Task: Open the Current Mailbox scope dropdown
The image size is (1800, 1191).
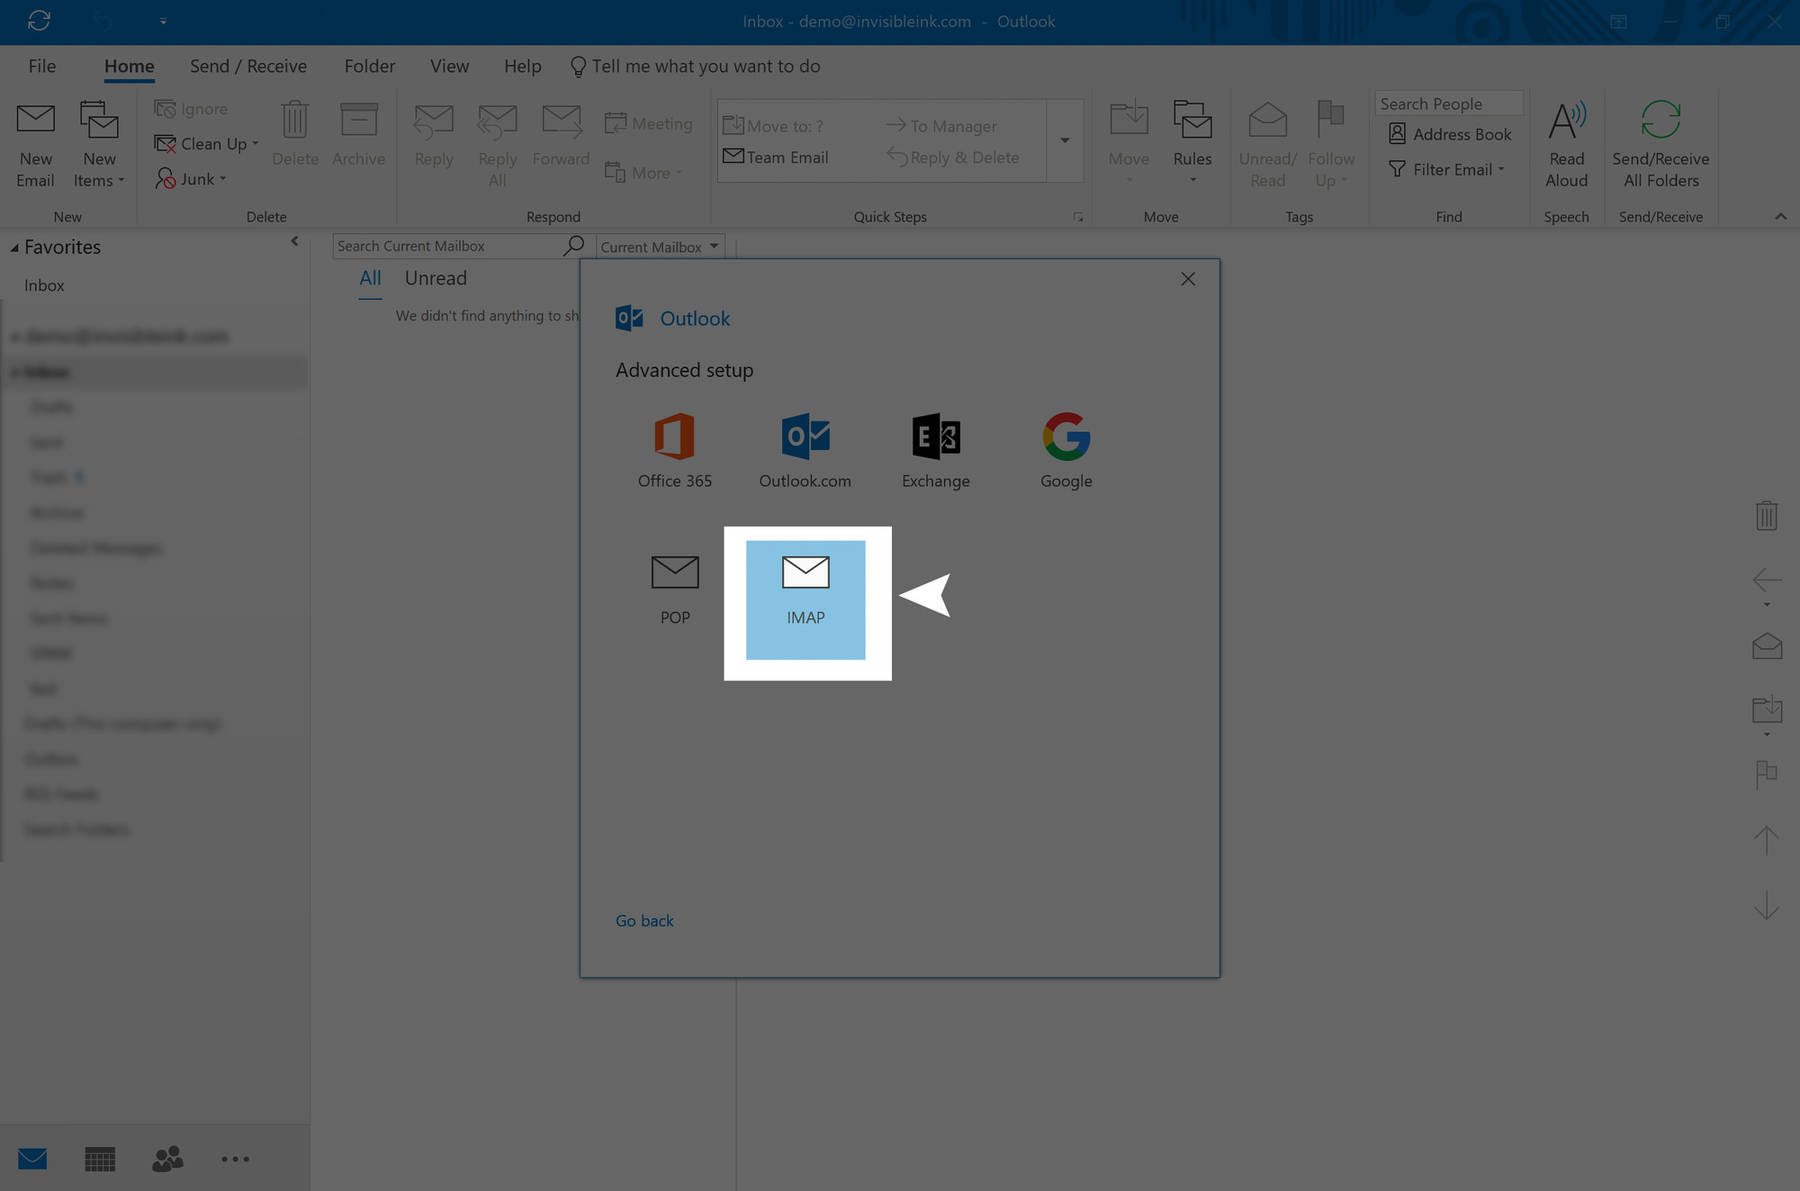Action: click(x=660, y=247)
